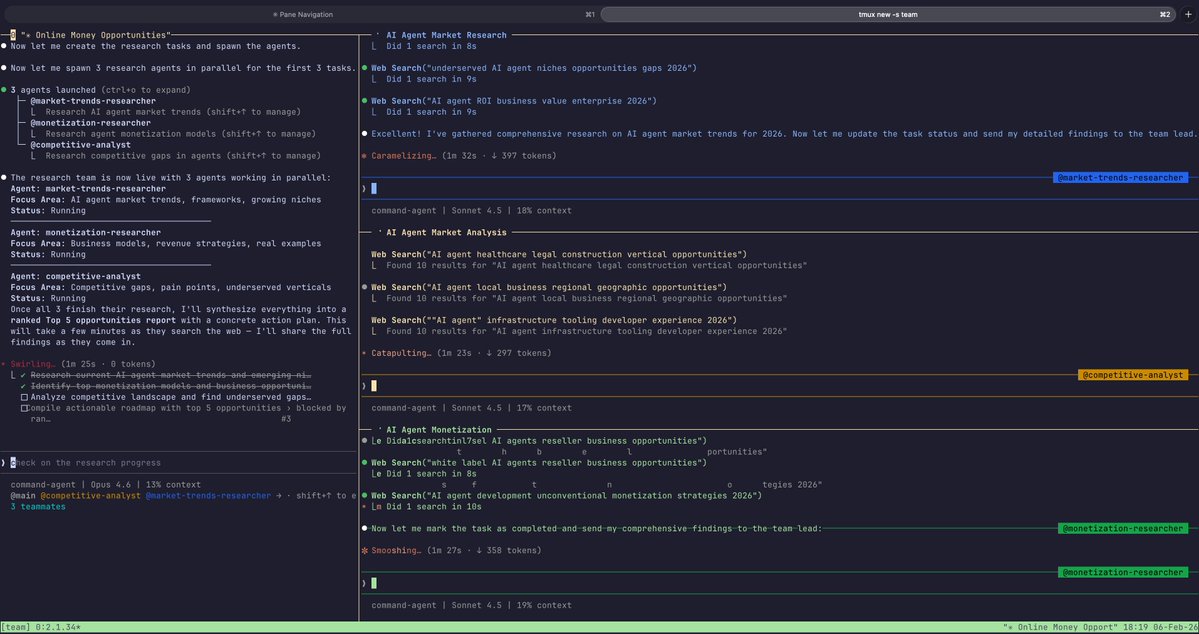Viewport: 1199px width, 634px height.
Task: Select @competitive-analyst in the bottom agent switcher
Action: click(x=90, y=496)
